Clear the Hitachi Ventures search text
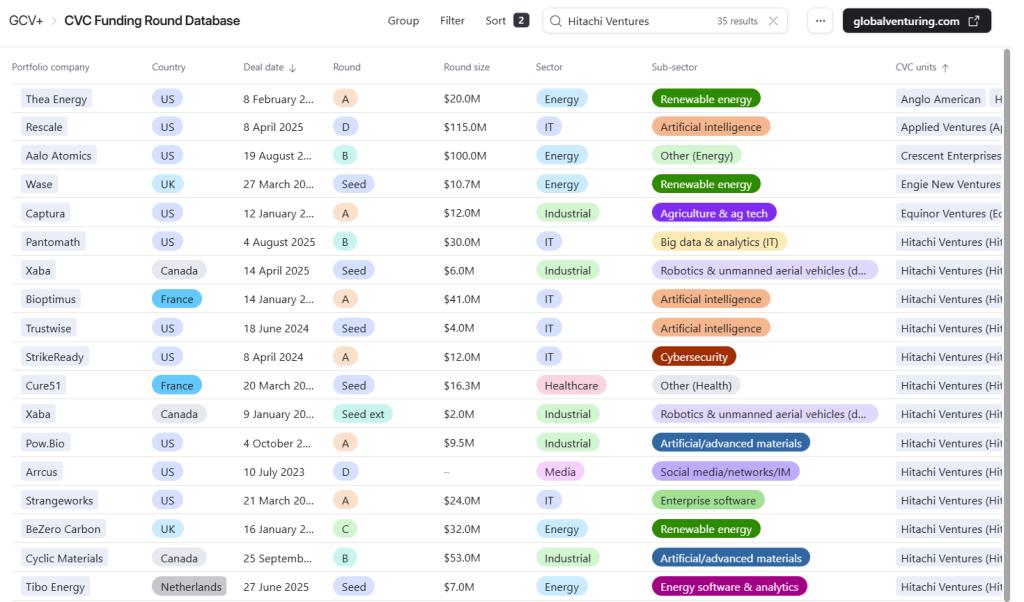1024x602 pixels. [773, 21]
